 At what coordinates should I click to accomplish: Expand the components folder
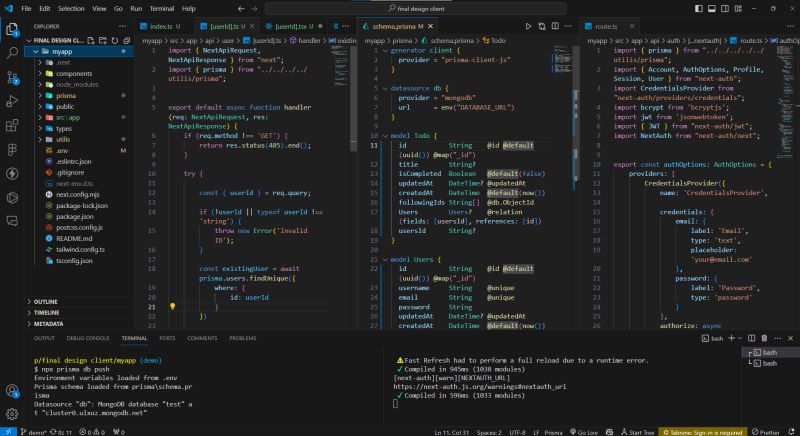pos(73,73)
